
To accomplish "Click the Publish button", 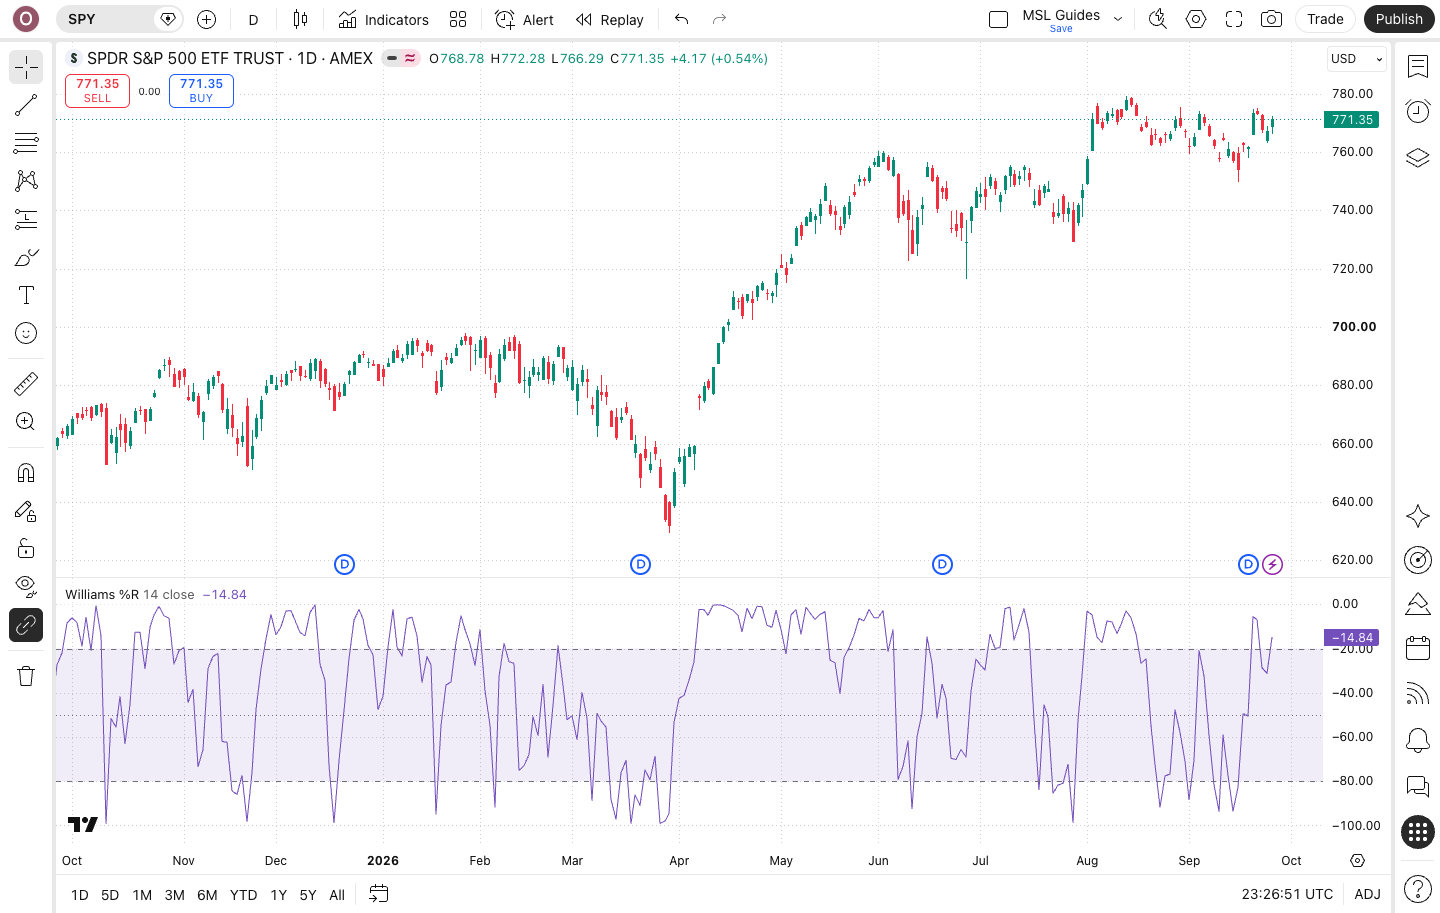I will (1399, 19).
